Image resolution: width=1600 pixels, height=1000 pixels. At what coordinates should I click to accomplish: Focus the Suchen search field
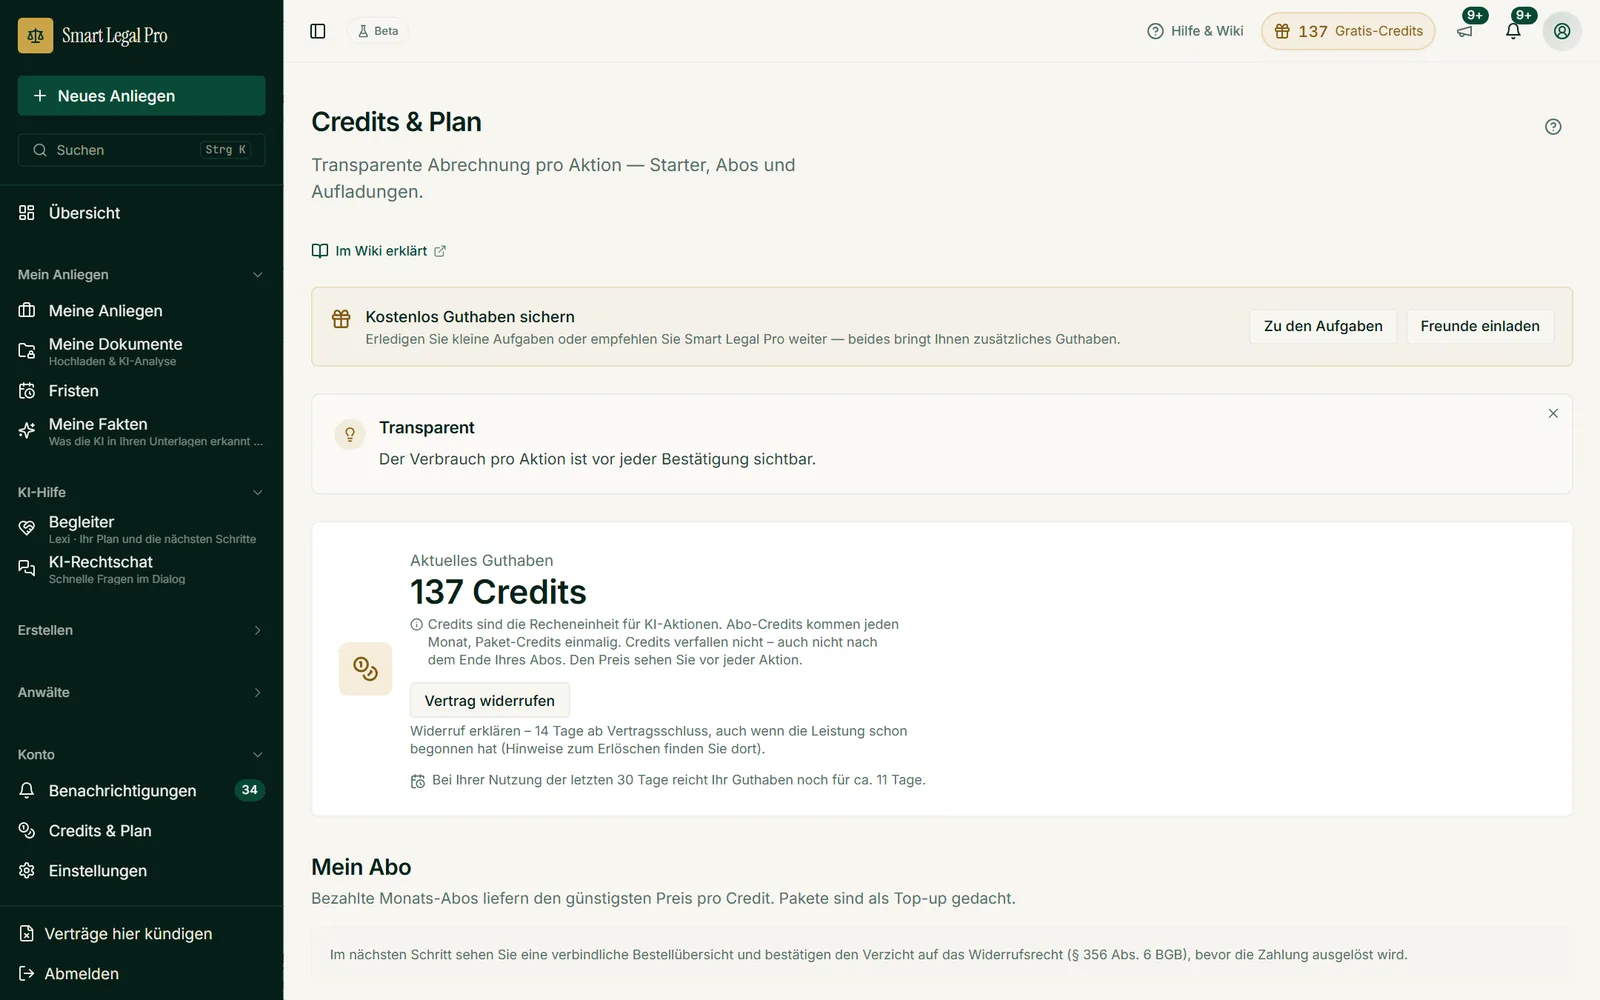[x=141, y=150]
